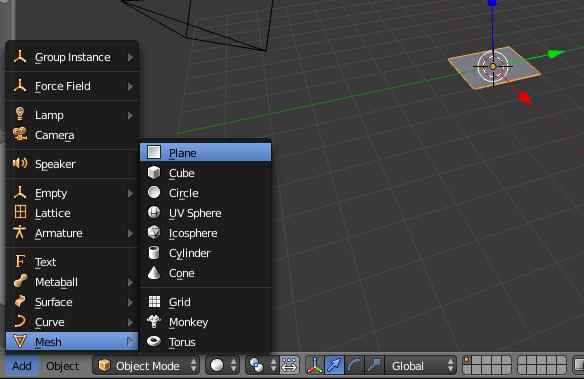Open the Add menu in header
The width and height of the screenshot is (584, 379).
click(x=22, y=366)
